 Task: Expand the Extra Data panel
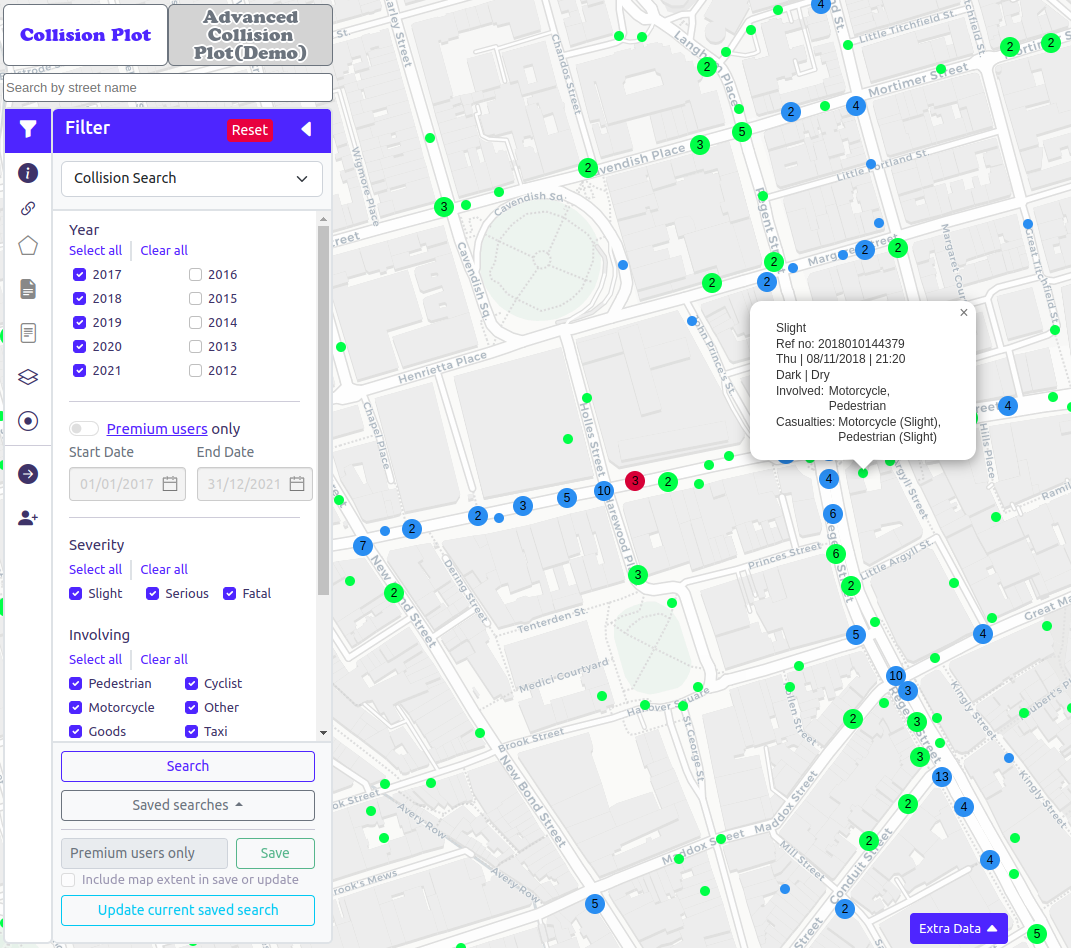957,929
